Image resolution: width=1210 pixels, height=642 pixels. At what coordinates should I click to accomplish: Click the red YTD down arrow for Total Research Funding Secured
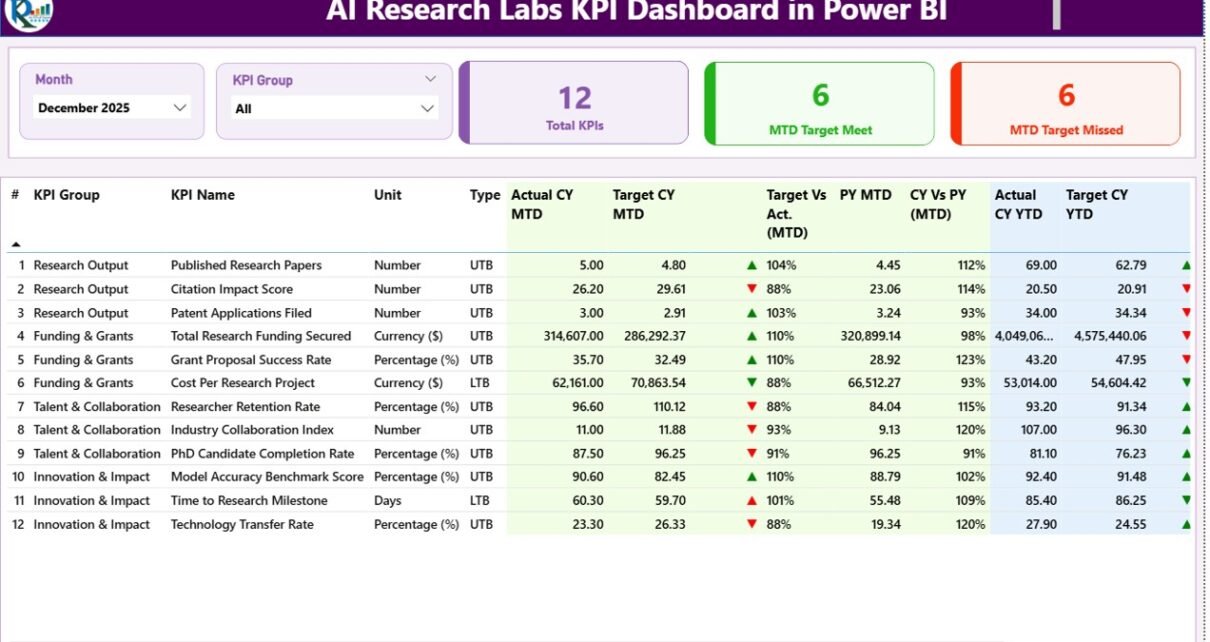point(1186,337)
